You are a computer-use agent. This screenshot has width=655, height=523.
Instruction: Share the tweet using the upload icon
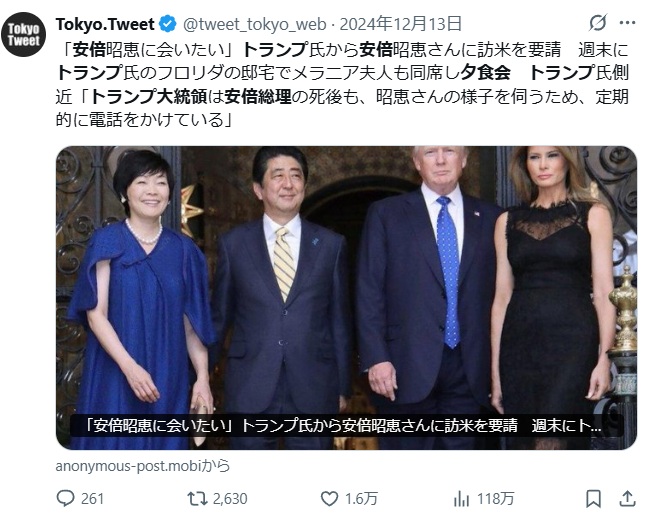627,498
